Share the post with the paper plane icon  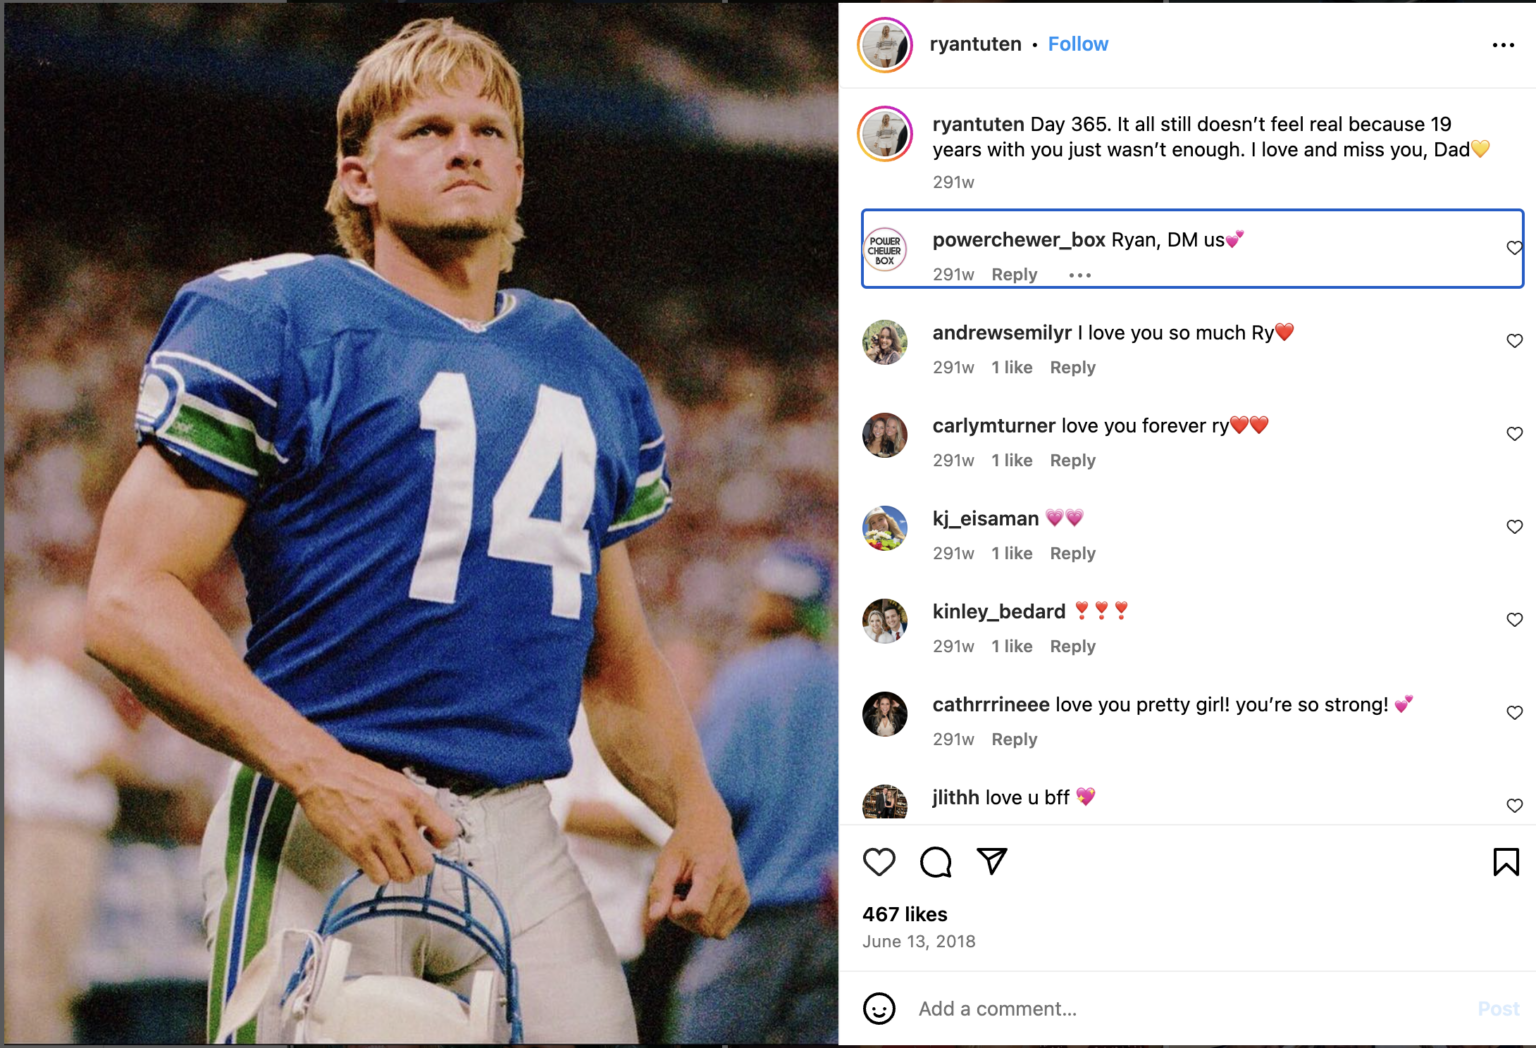tap(991, 862)
